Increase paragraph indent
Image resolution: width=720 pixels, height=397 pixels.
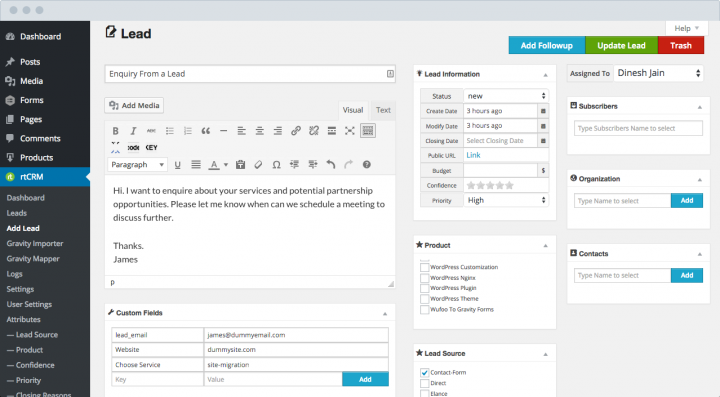coord(313,165)
